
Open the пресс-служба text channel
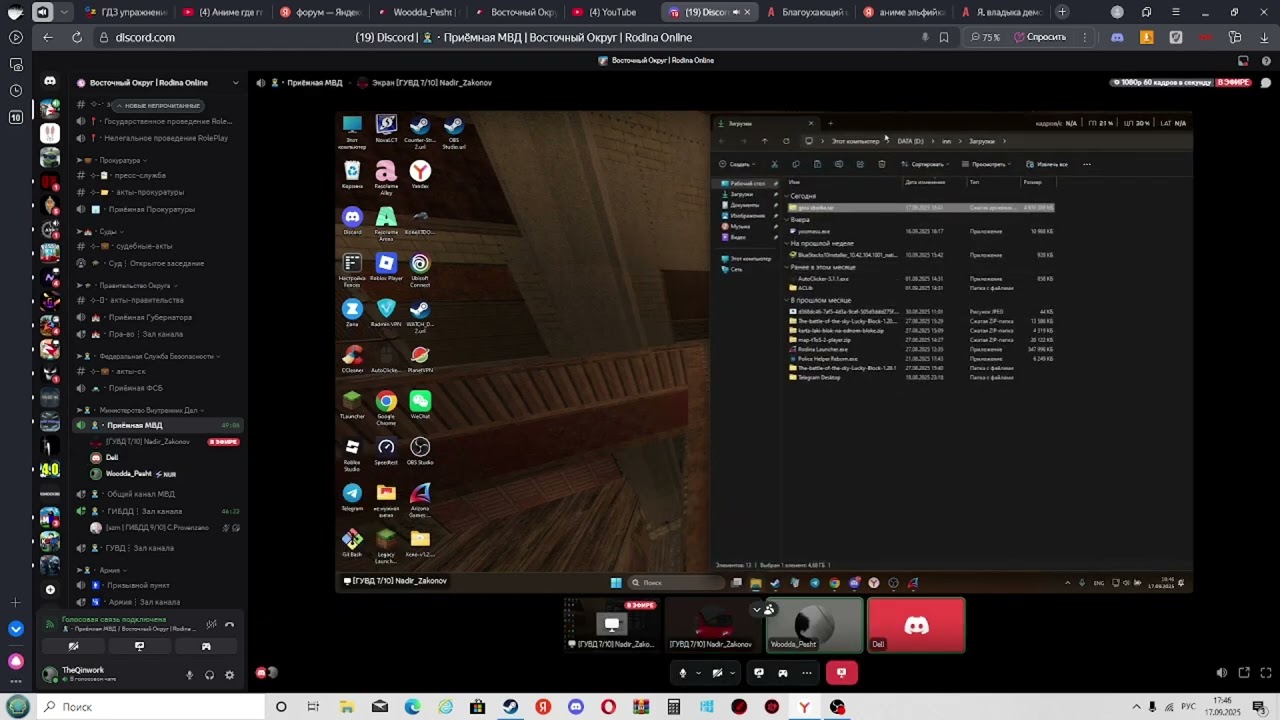click(140, 175)
